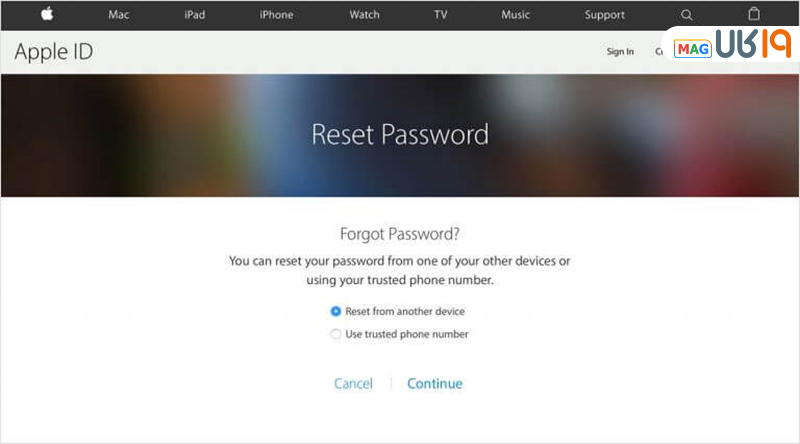
Task: Open the Mac menu item
Action: click(x=119, y=15)
